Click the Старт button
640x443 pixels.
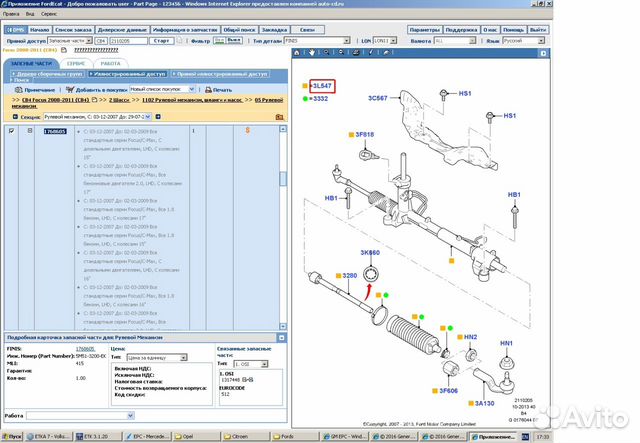[162, 41]
